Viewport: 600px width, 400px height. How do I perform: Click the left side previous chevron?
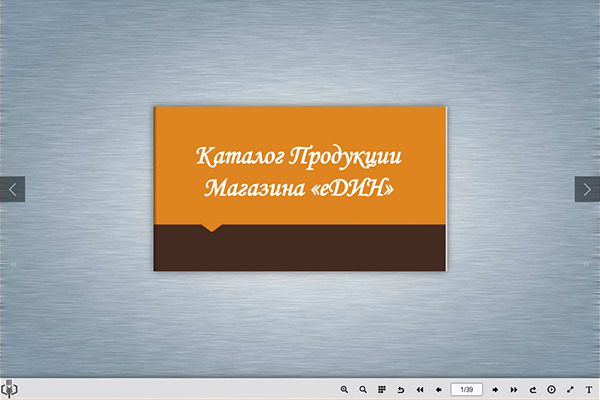pyautogui.click(x=12, y=189)
